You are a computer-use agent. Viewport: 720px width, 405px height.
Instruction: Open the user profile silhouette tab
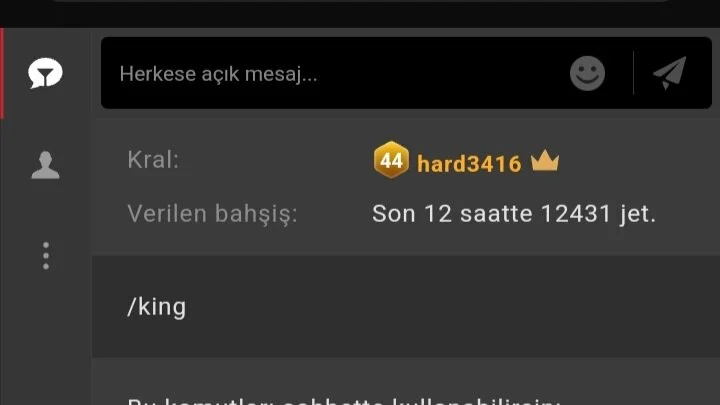tap(45, 165)
